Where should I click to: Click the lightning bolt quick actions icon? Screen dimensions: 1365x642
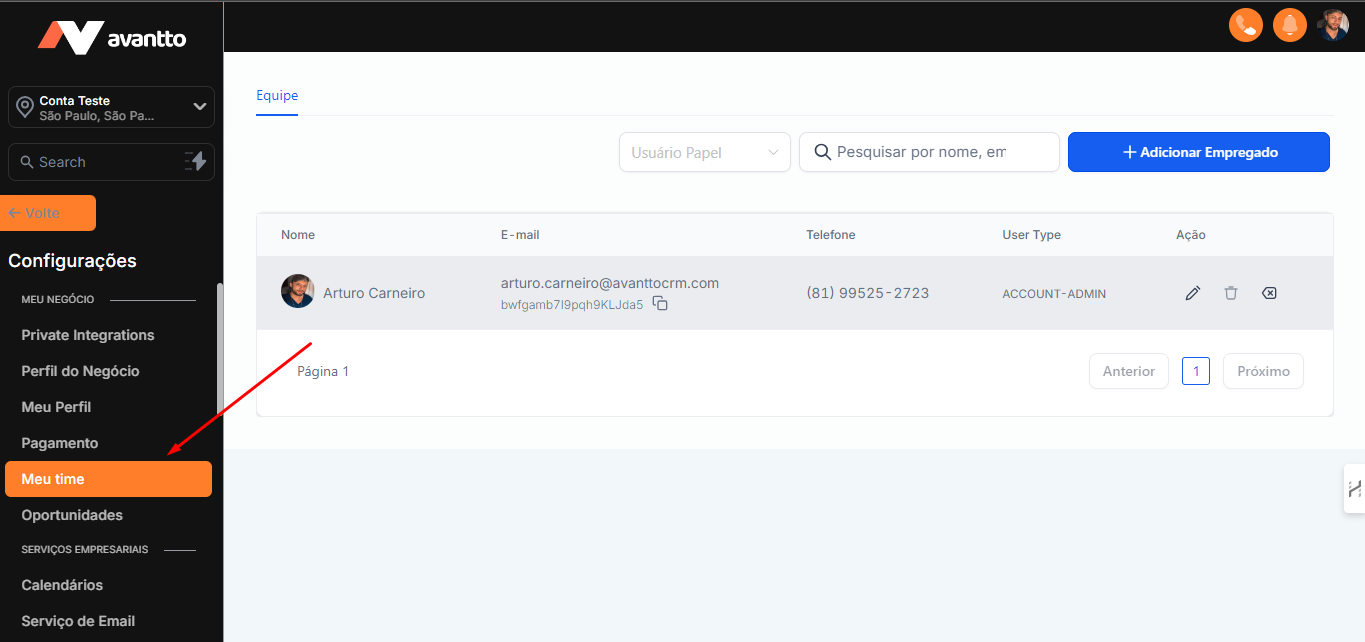coord(196,161)
